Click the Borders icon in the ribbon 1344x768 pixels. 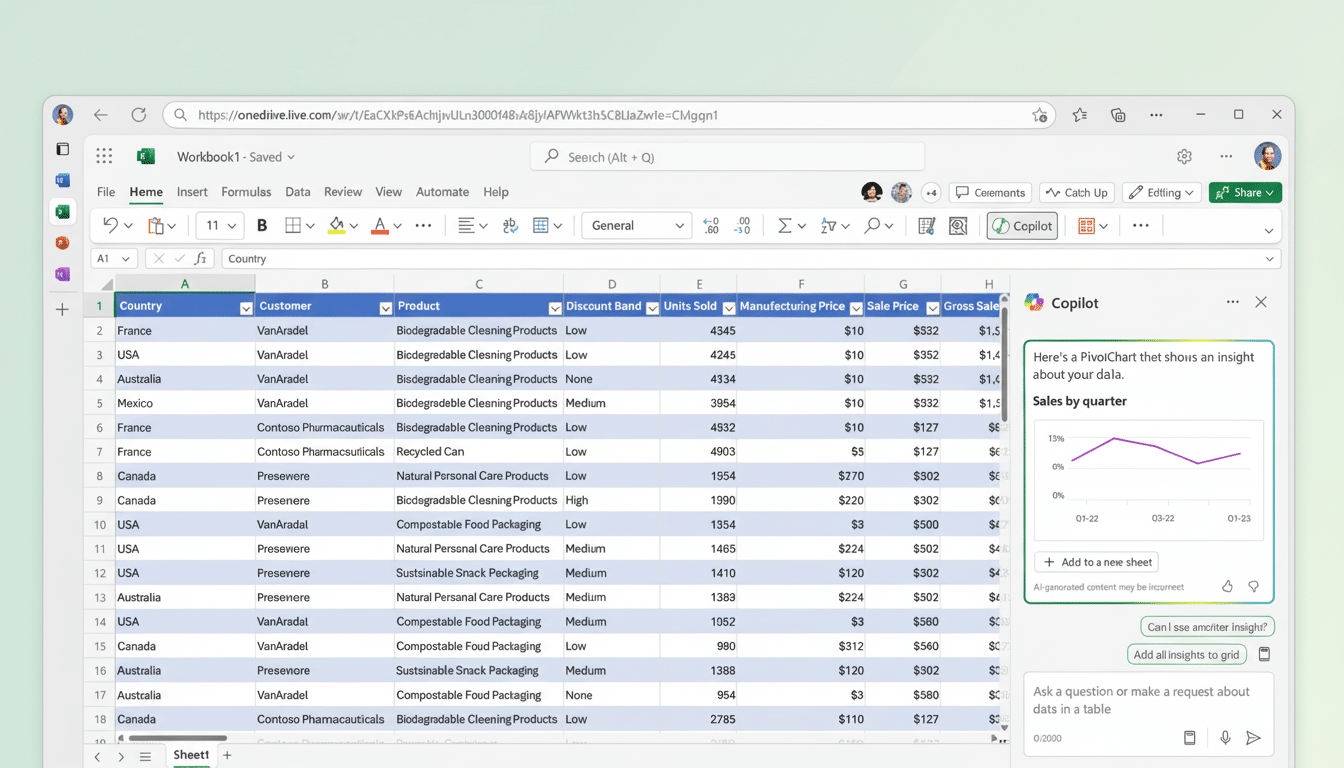pos(291,225)
